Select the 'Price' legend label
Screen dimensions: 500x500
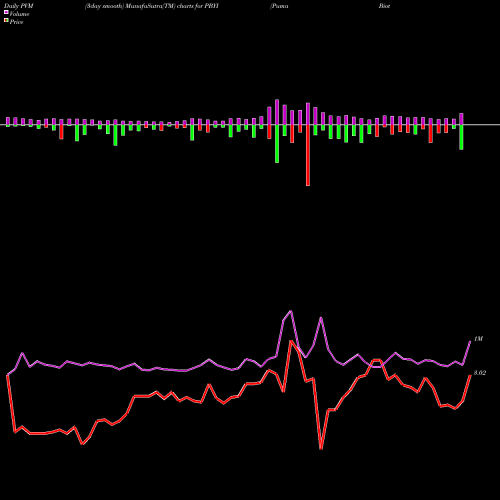[x=16, y=22]
